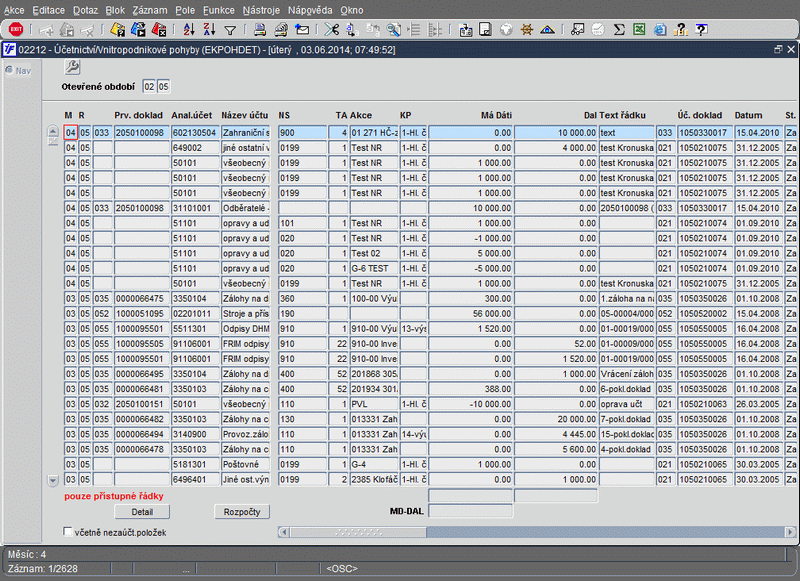Click the Sigma sum toolbar icon
Screen dimensions: 800x581
click(x=619, y=30)
